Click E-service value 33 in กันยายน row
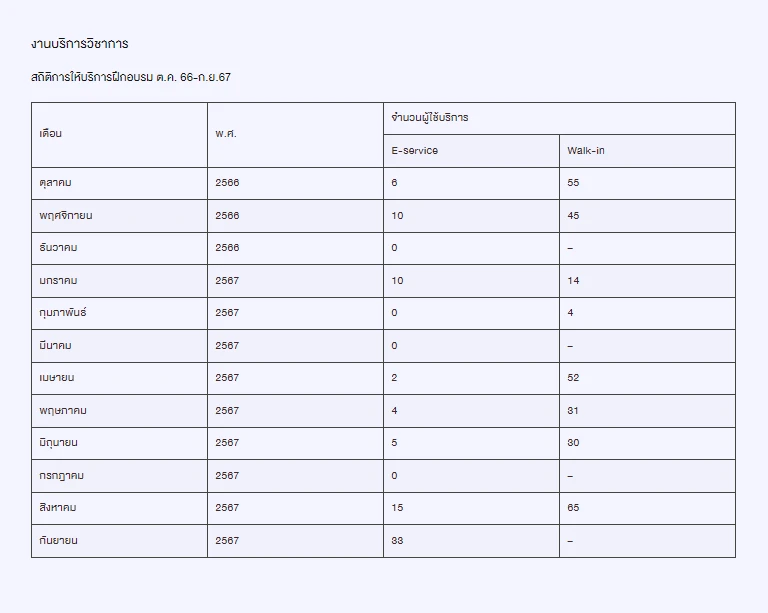The height and width of the screenshot is (613, 768). pyautogui.click(x=397, y=541)
